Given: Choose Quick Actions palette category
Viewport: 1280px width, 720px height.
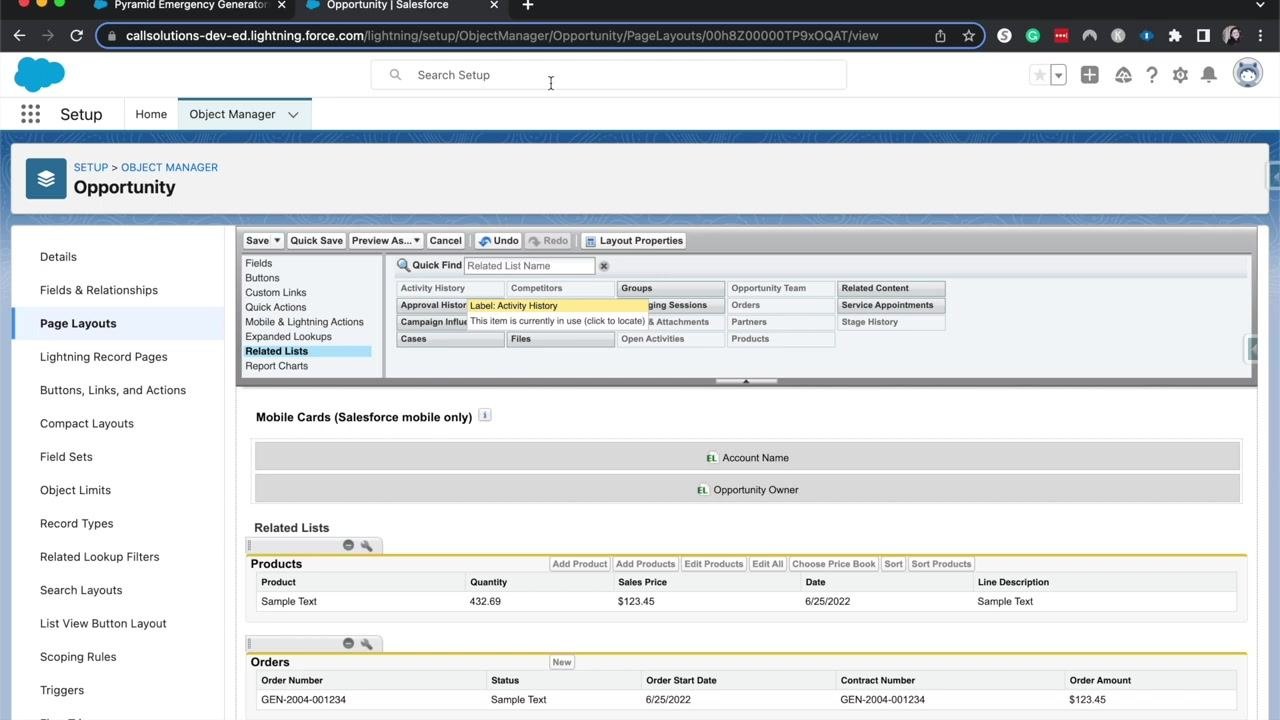Looking at the screenshot, I should point(276,307).
